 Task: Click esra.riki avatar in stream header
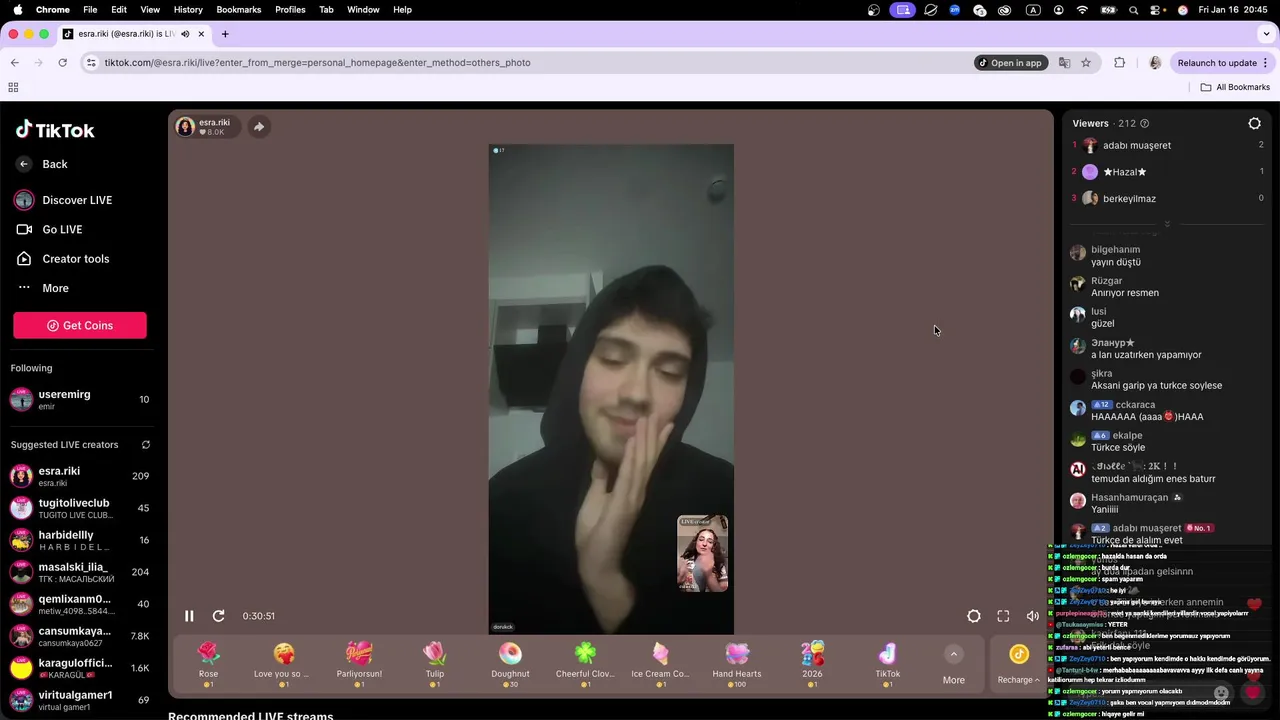tap(185, 127)
